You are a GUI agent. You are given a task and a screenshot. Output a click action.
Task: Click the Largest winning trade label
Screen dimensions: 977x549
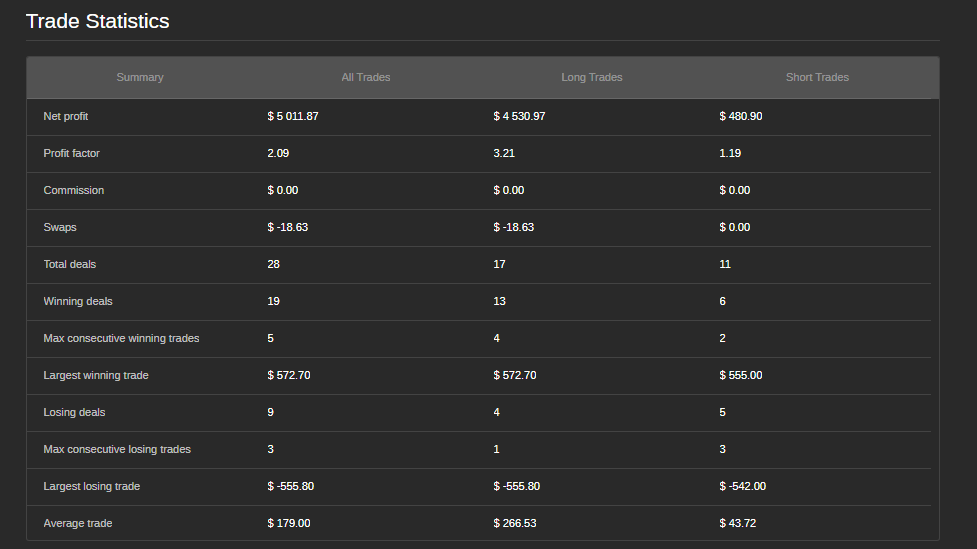(96, 375)
